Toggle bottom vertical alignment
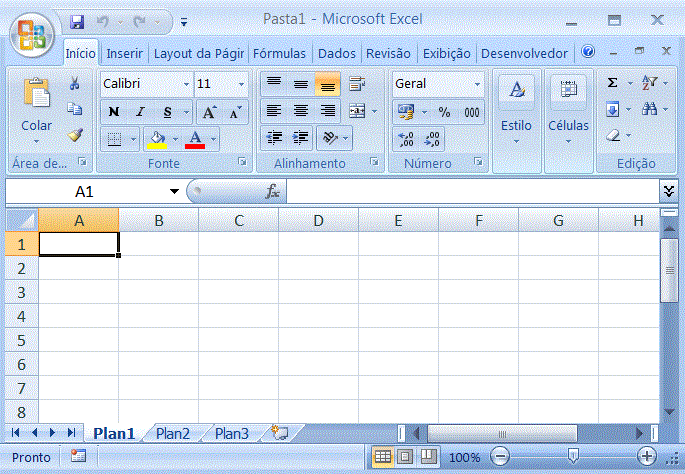The height and width of the screenshot is (474, 685). 328,83
